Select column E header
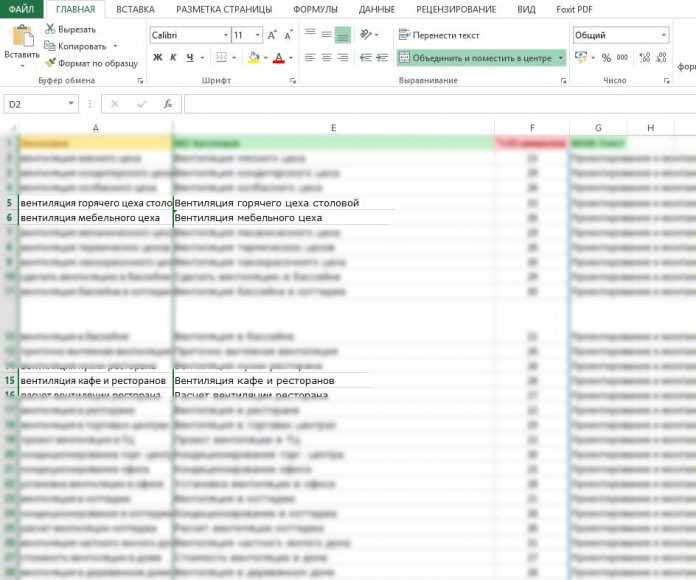Viewport: 696px width, 580px height. (x=333, y=128)
